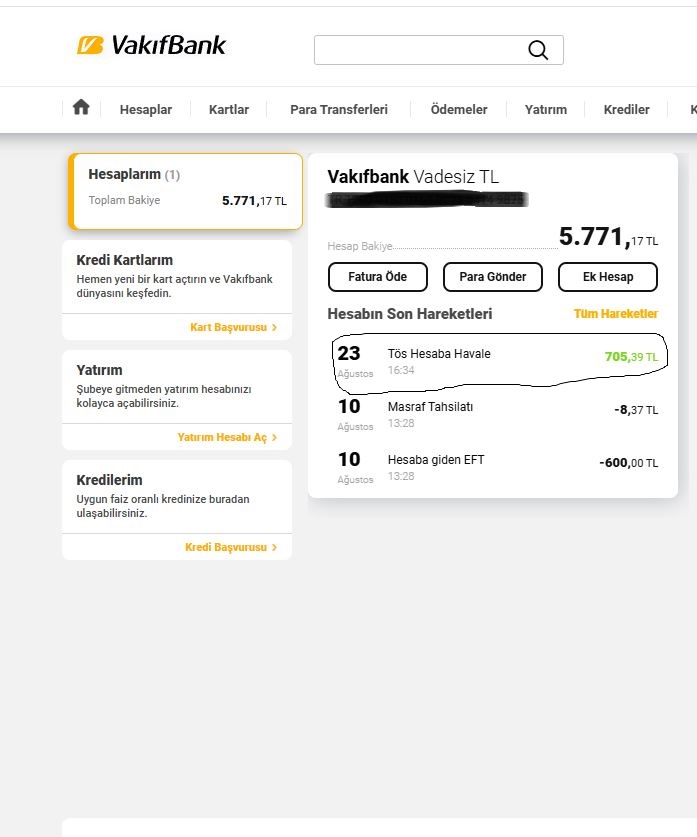Click the 705,39 TL amount
The height and width of the screenshot is (837, 697).
click(631, 357)
